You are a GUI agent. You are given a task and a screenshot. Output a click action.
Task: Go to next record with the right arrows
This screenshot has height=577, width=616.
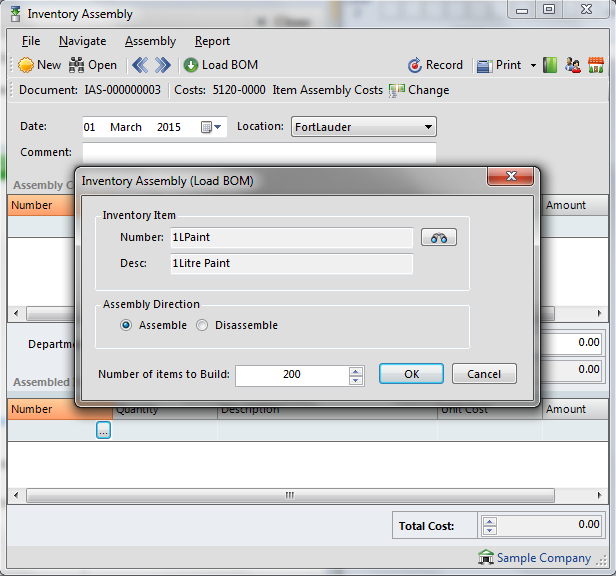163,65
